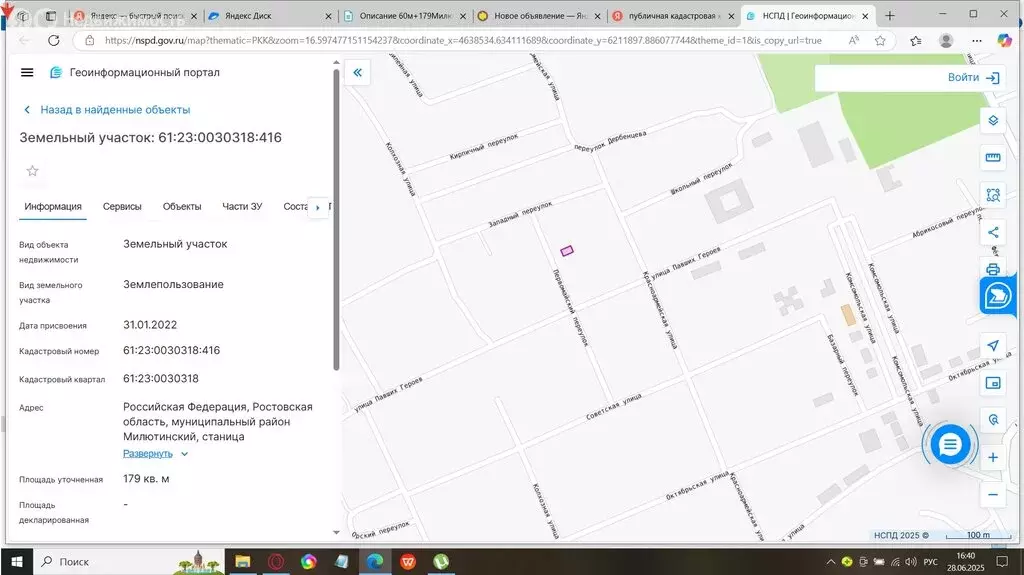This screenshot has width=1024, height=575.
Task: Open the Copilot sidebar icon
Action: 1004,41
